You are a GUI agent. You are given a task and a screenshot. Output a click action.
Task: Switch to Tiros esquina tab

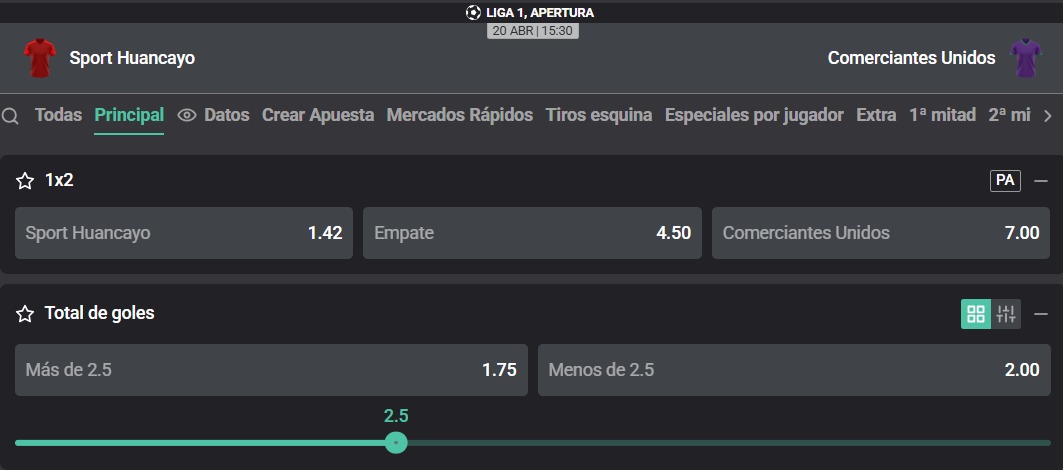[x=599, y=115]
